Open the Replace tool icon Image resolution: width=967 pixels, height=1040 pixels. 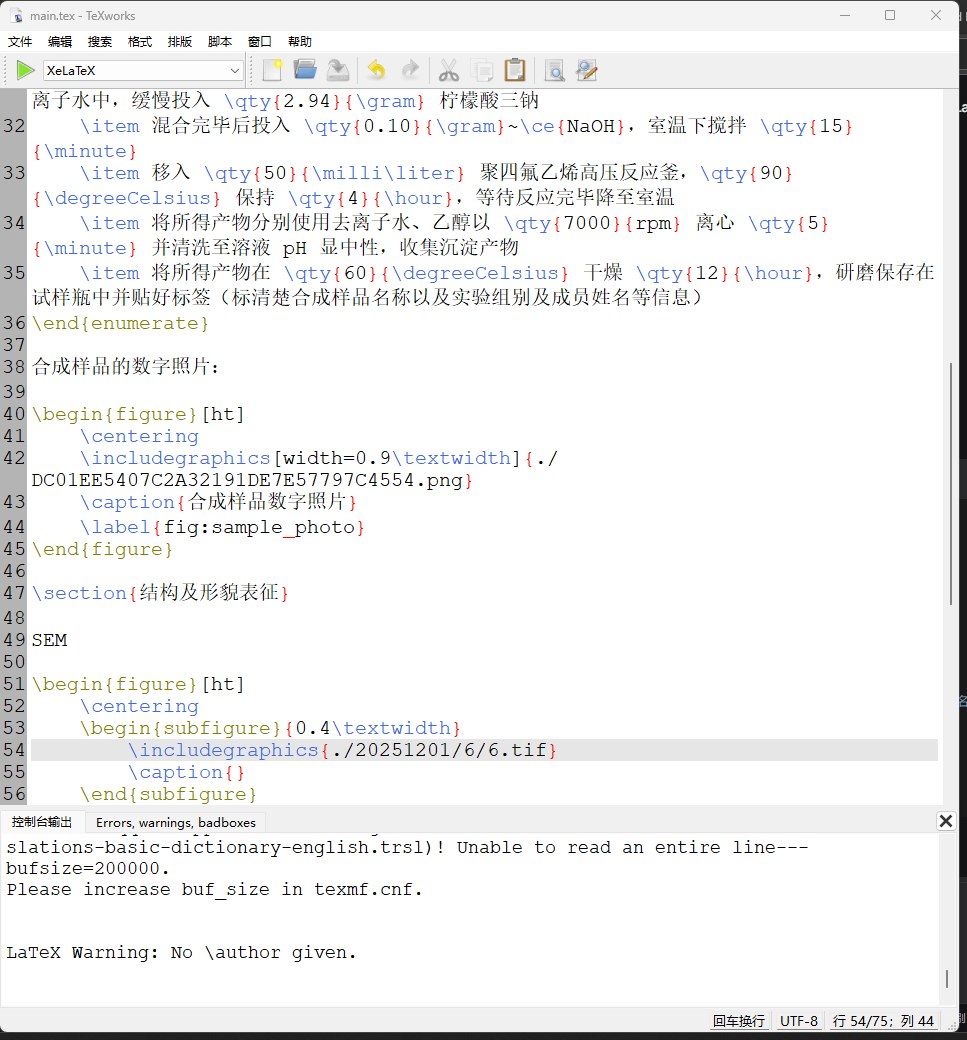pos(587,70)
